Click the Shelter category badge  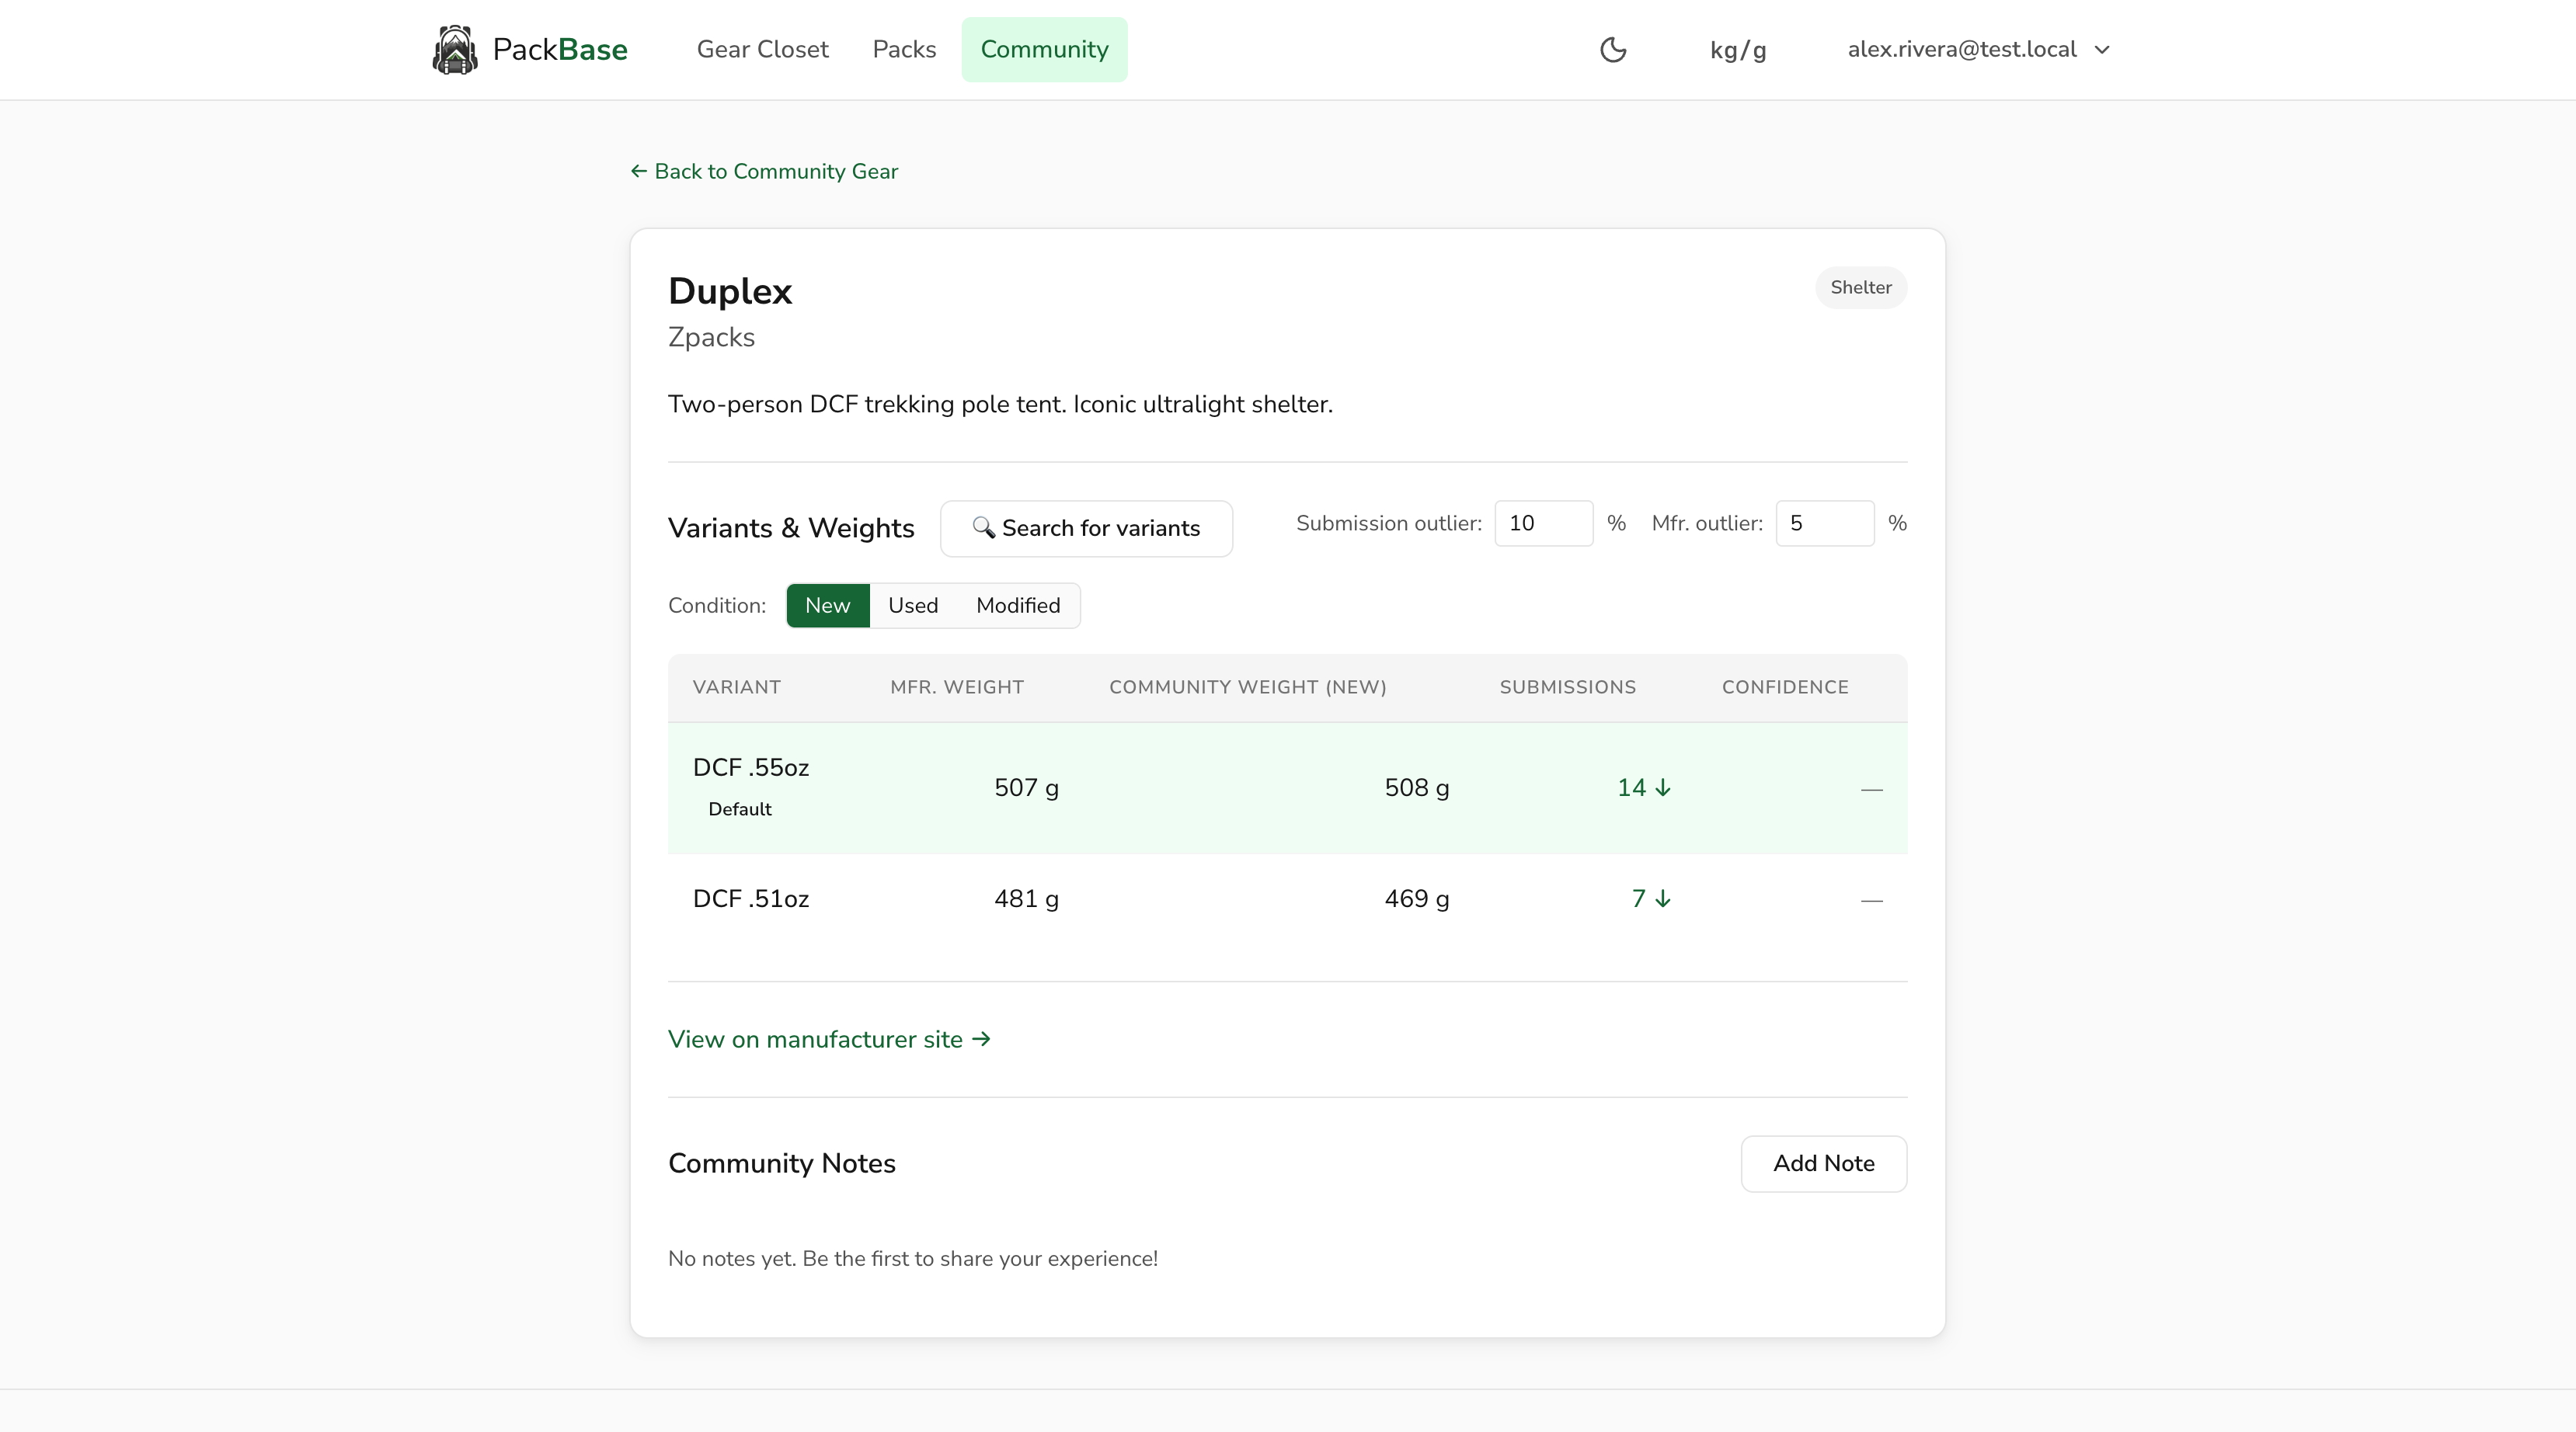pos(1861,287)
